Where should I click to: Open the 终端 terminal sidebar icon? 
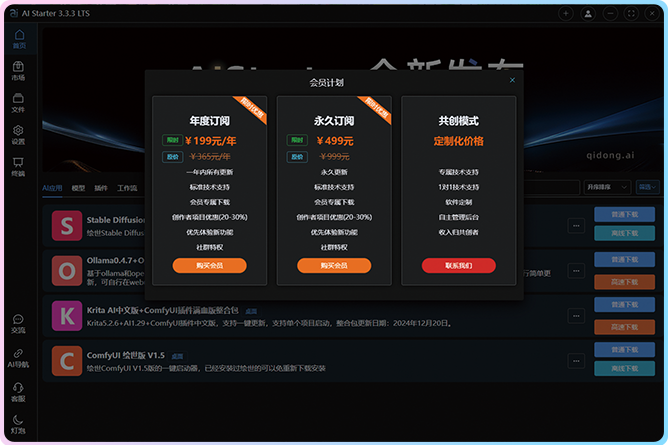pyautogui.click(x=18, y=167)
